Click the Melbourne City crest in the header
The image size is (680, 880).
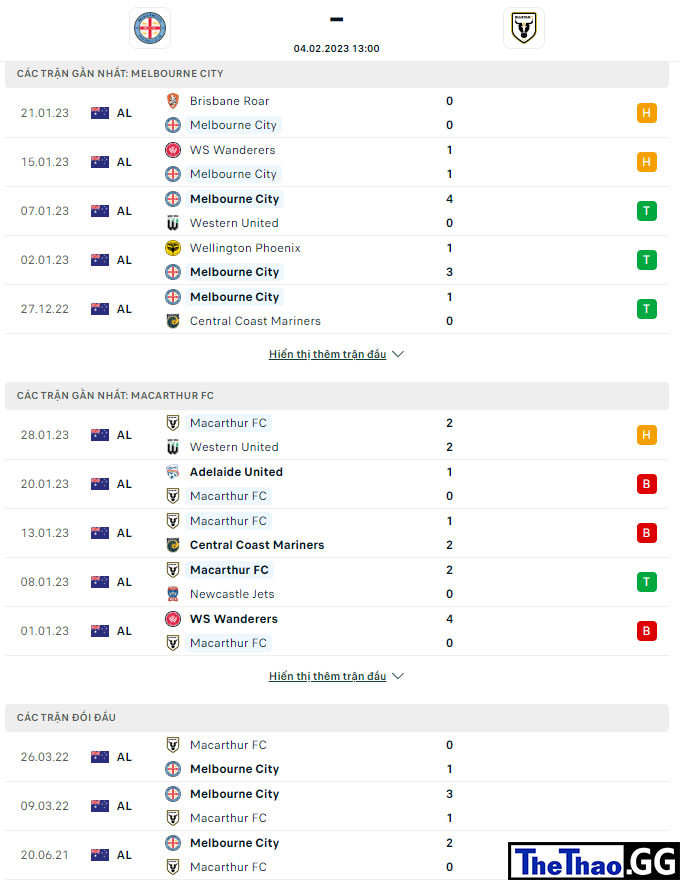click(x=150, y=28)
